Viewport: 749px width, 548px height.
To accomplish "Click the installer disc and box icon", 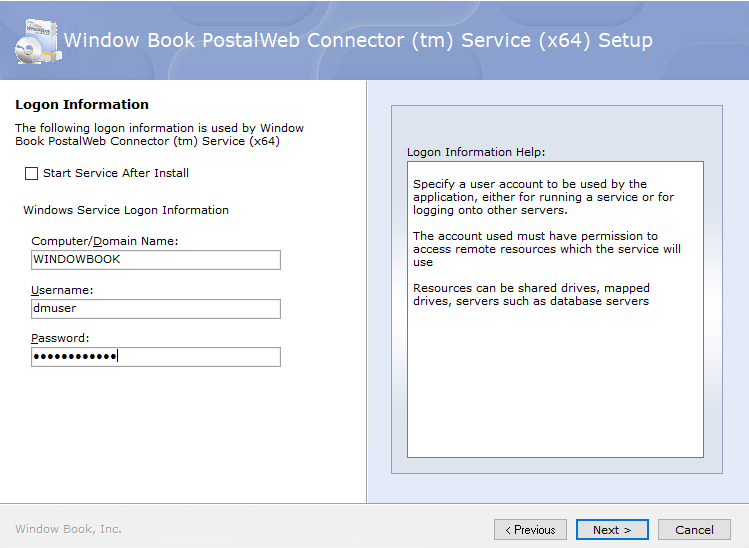I will click(x=38, y=42).
